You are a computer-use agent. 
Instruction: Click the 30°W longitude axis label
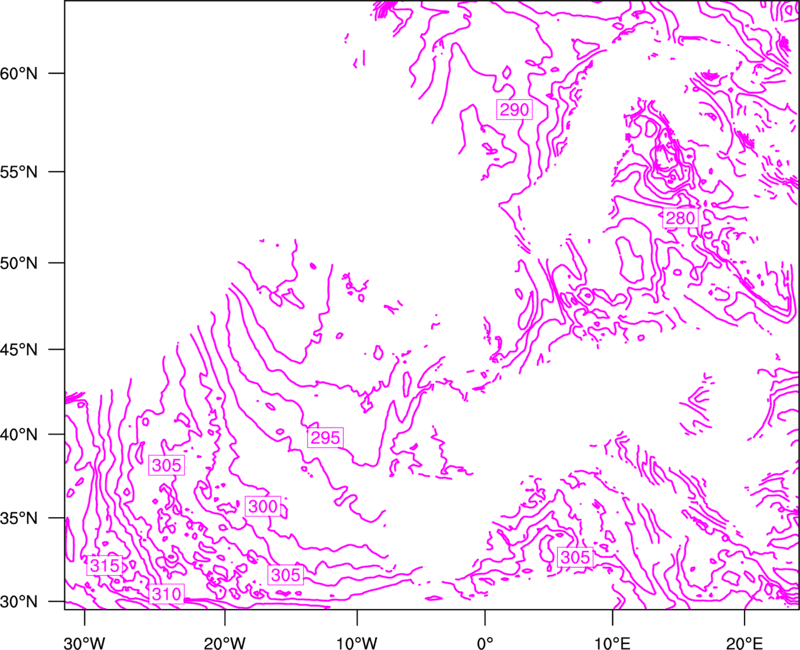85,643
